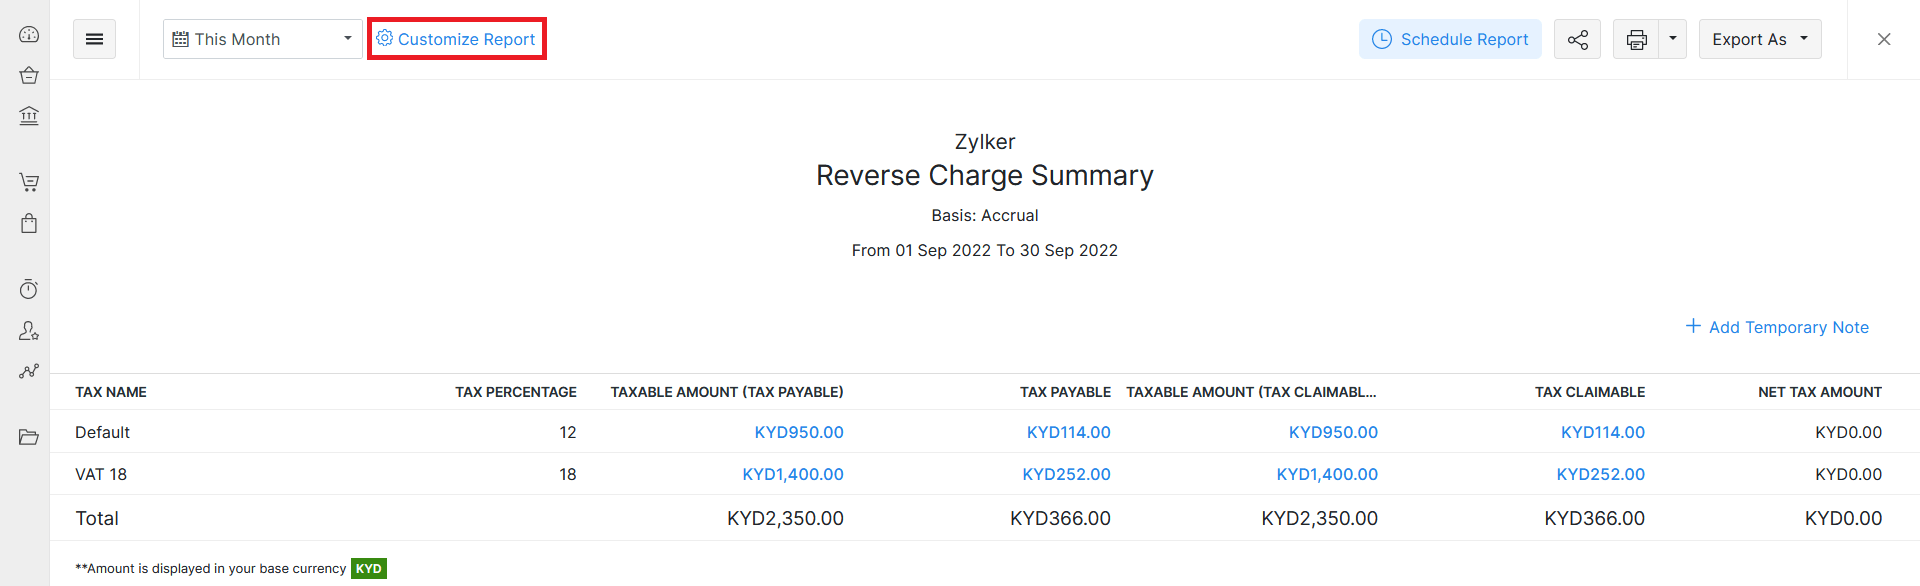Image resolution: width=1920 pixels, height=586 pixels.
Task: Open the Sales cart sidebar icon
Action: (x=29, y=182)
